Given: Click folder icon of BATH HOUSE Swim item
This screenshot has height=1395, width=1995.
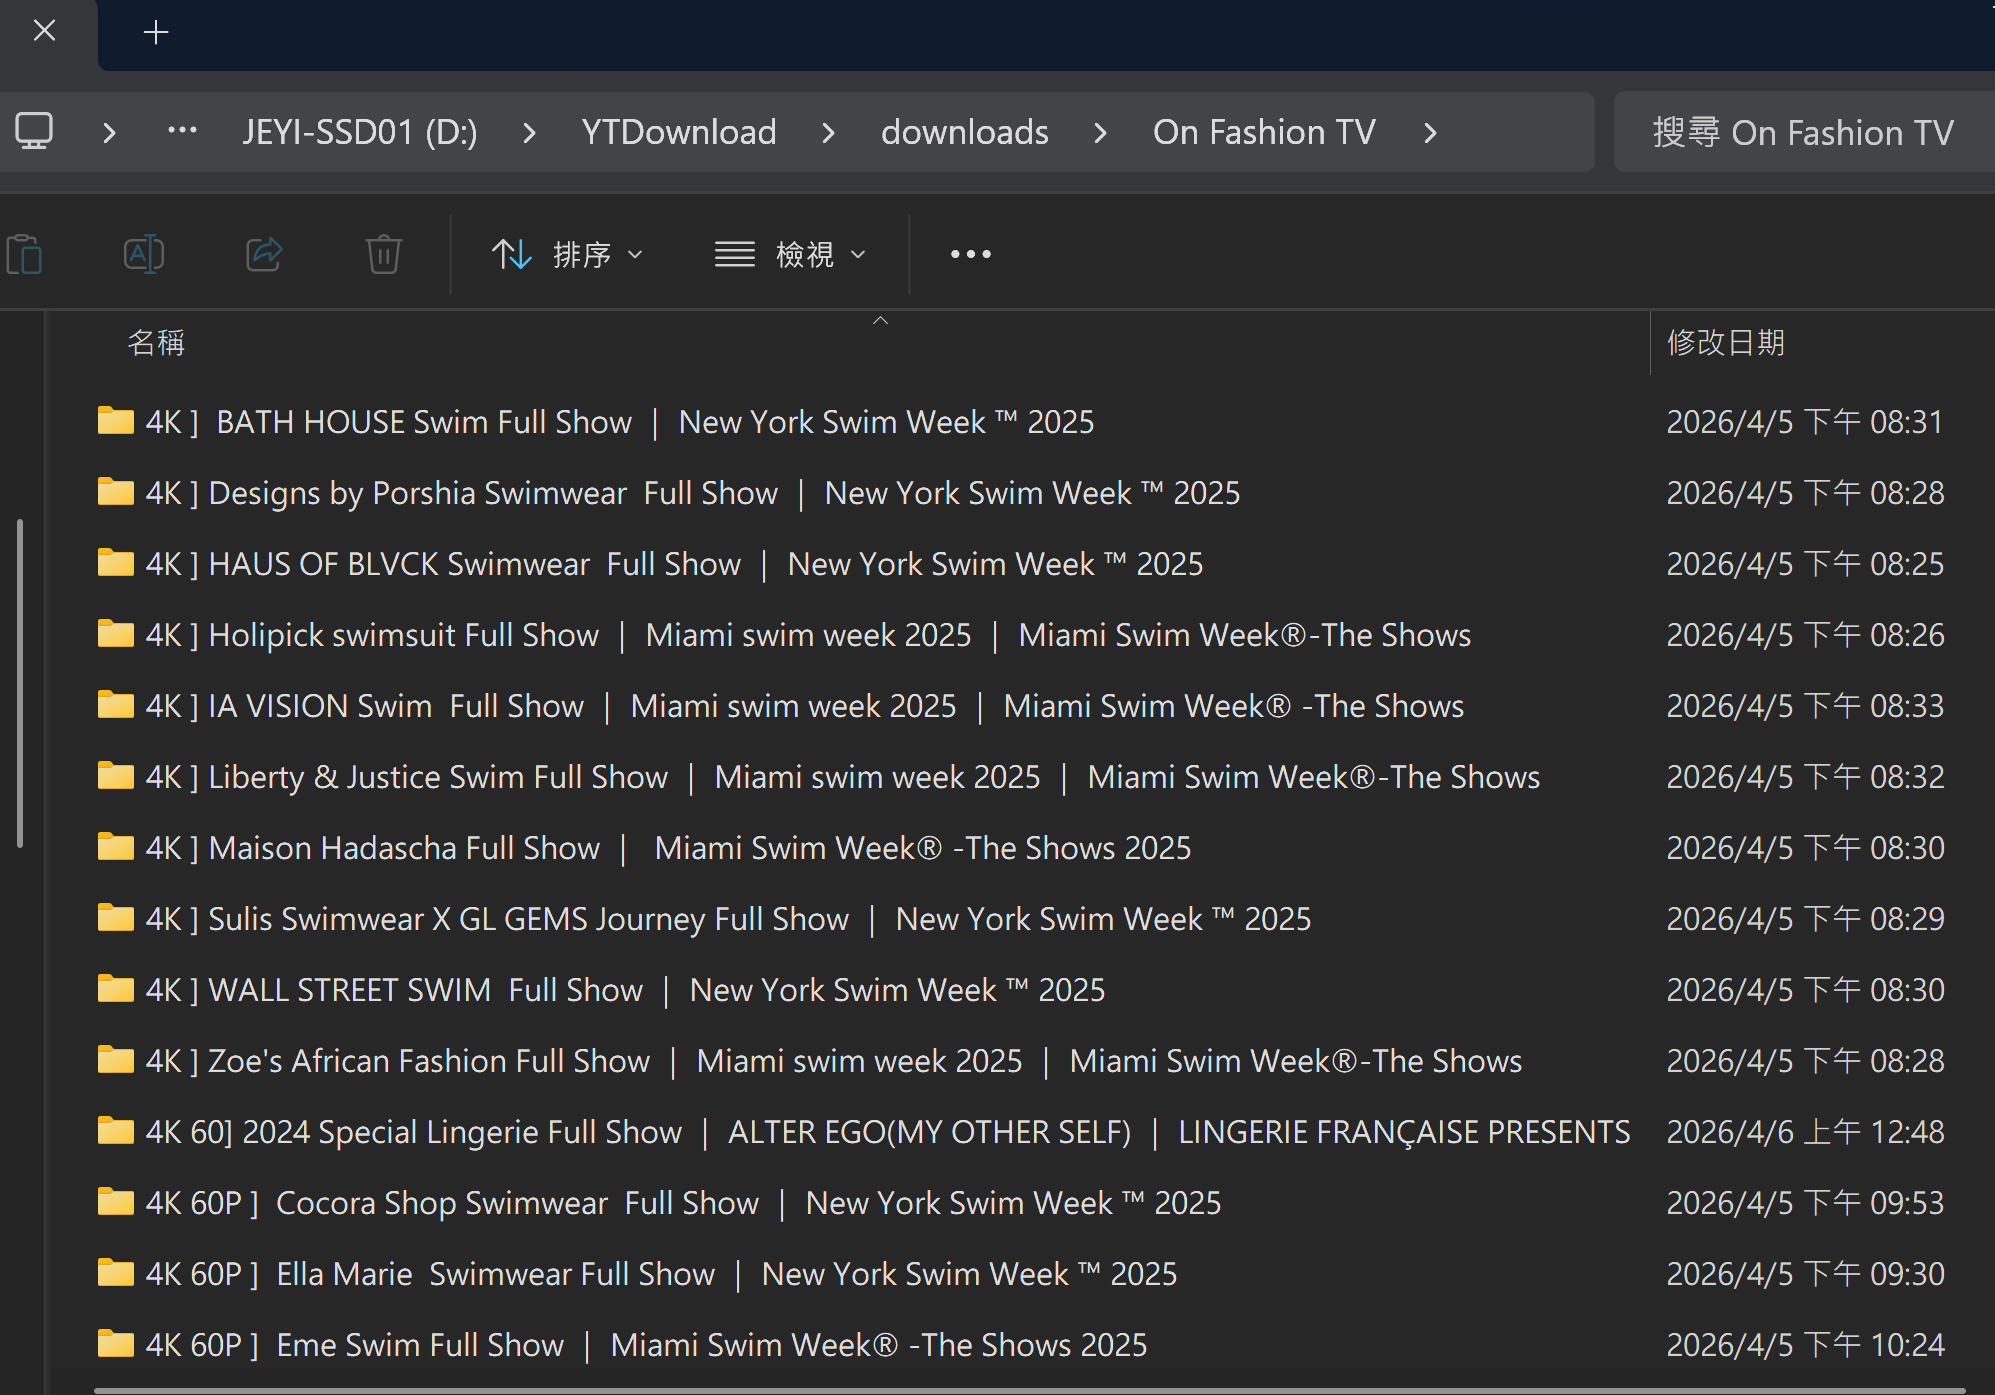Looking at the screenshot, I should pos(116,421).
